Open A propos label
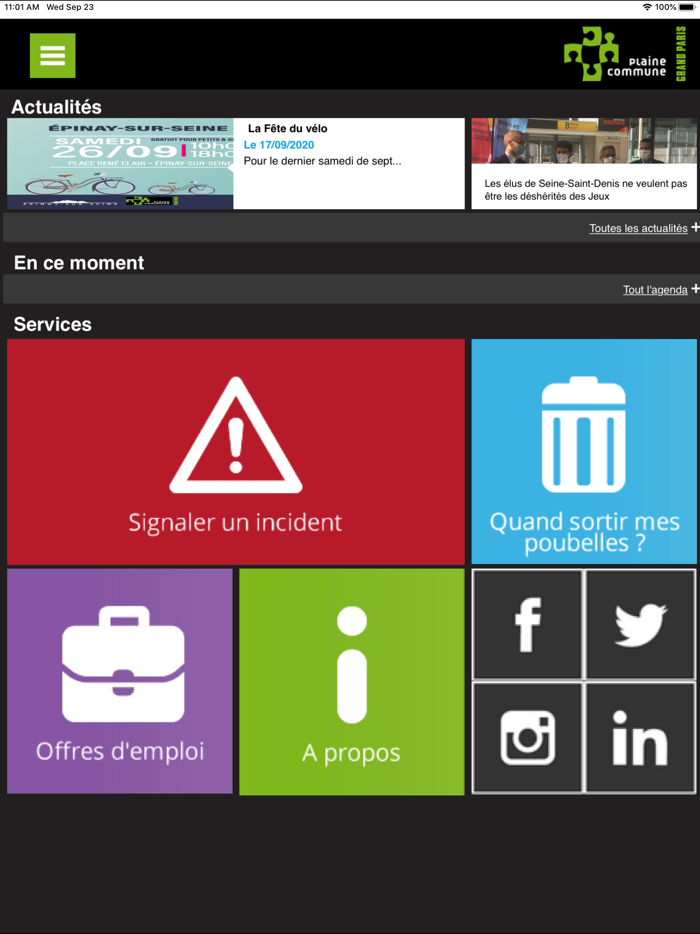Screen dimensions: 700x934 [351, 754]
